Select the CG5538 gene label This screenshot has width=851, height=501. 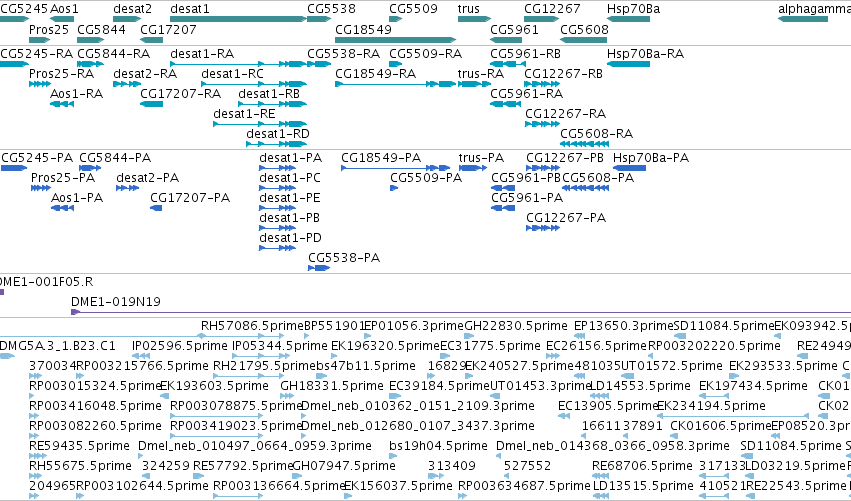point(331,9)
